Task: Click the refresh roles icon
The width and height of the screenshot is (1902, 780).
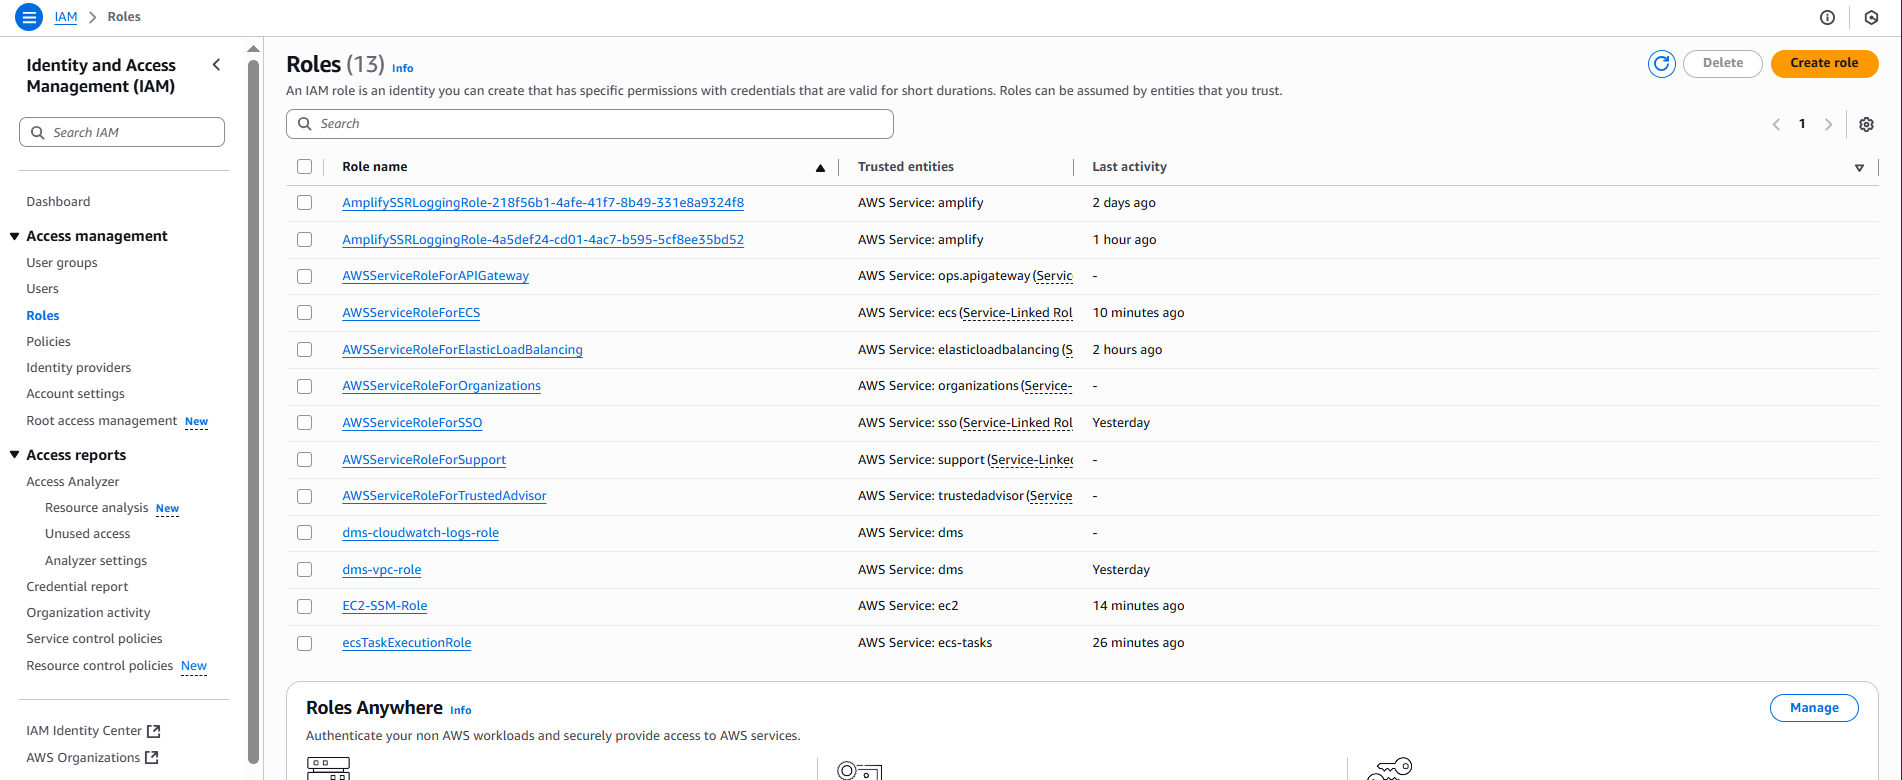Action: coord(1661,63)
